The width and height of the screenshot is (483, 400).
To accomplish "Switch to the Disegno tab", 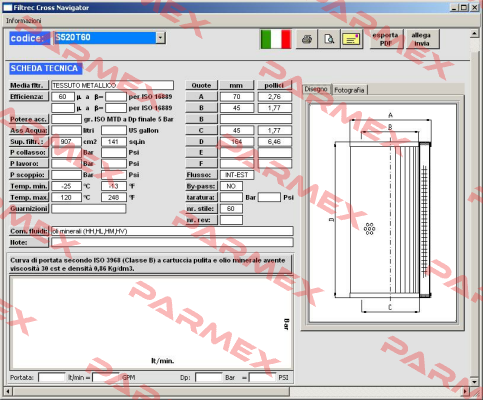I will [316, 89].
